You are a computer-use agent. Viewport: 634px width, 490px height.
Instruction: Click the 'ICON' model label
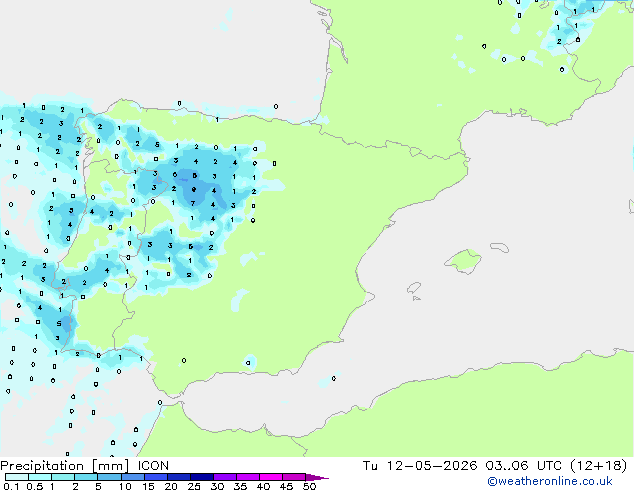pyautogui.click(x=153, y=466)
